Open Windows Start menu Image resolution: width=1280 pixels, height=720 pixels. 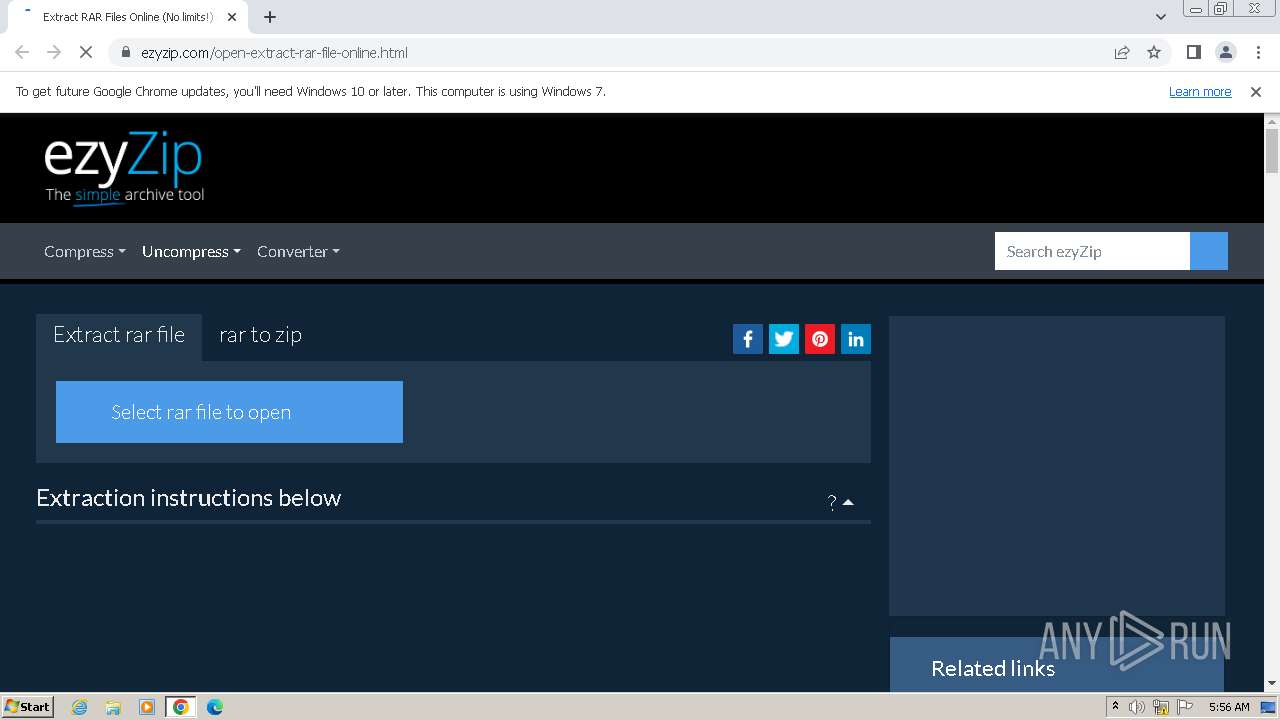click(28, 706)
